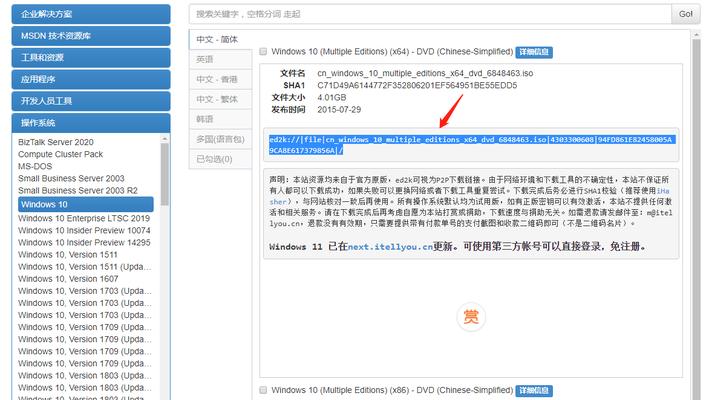Expand the 企业解决方案 section
The height and width of the screenshot is (400, 709).
coord(91,14)
